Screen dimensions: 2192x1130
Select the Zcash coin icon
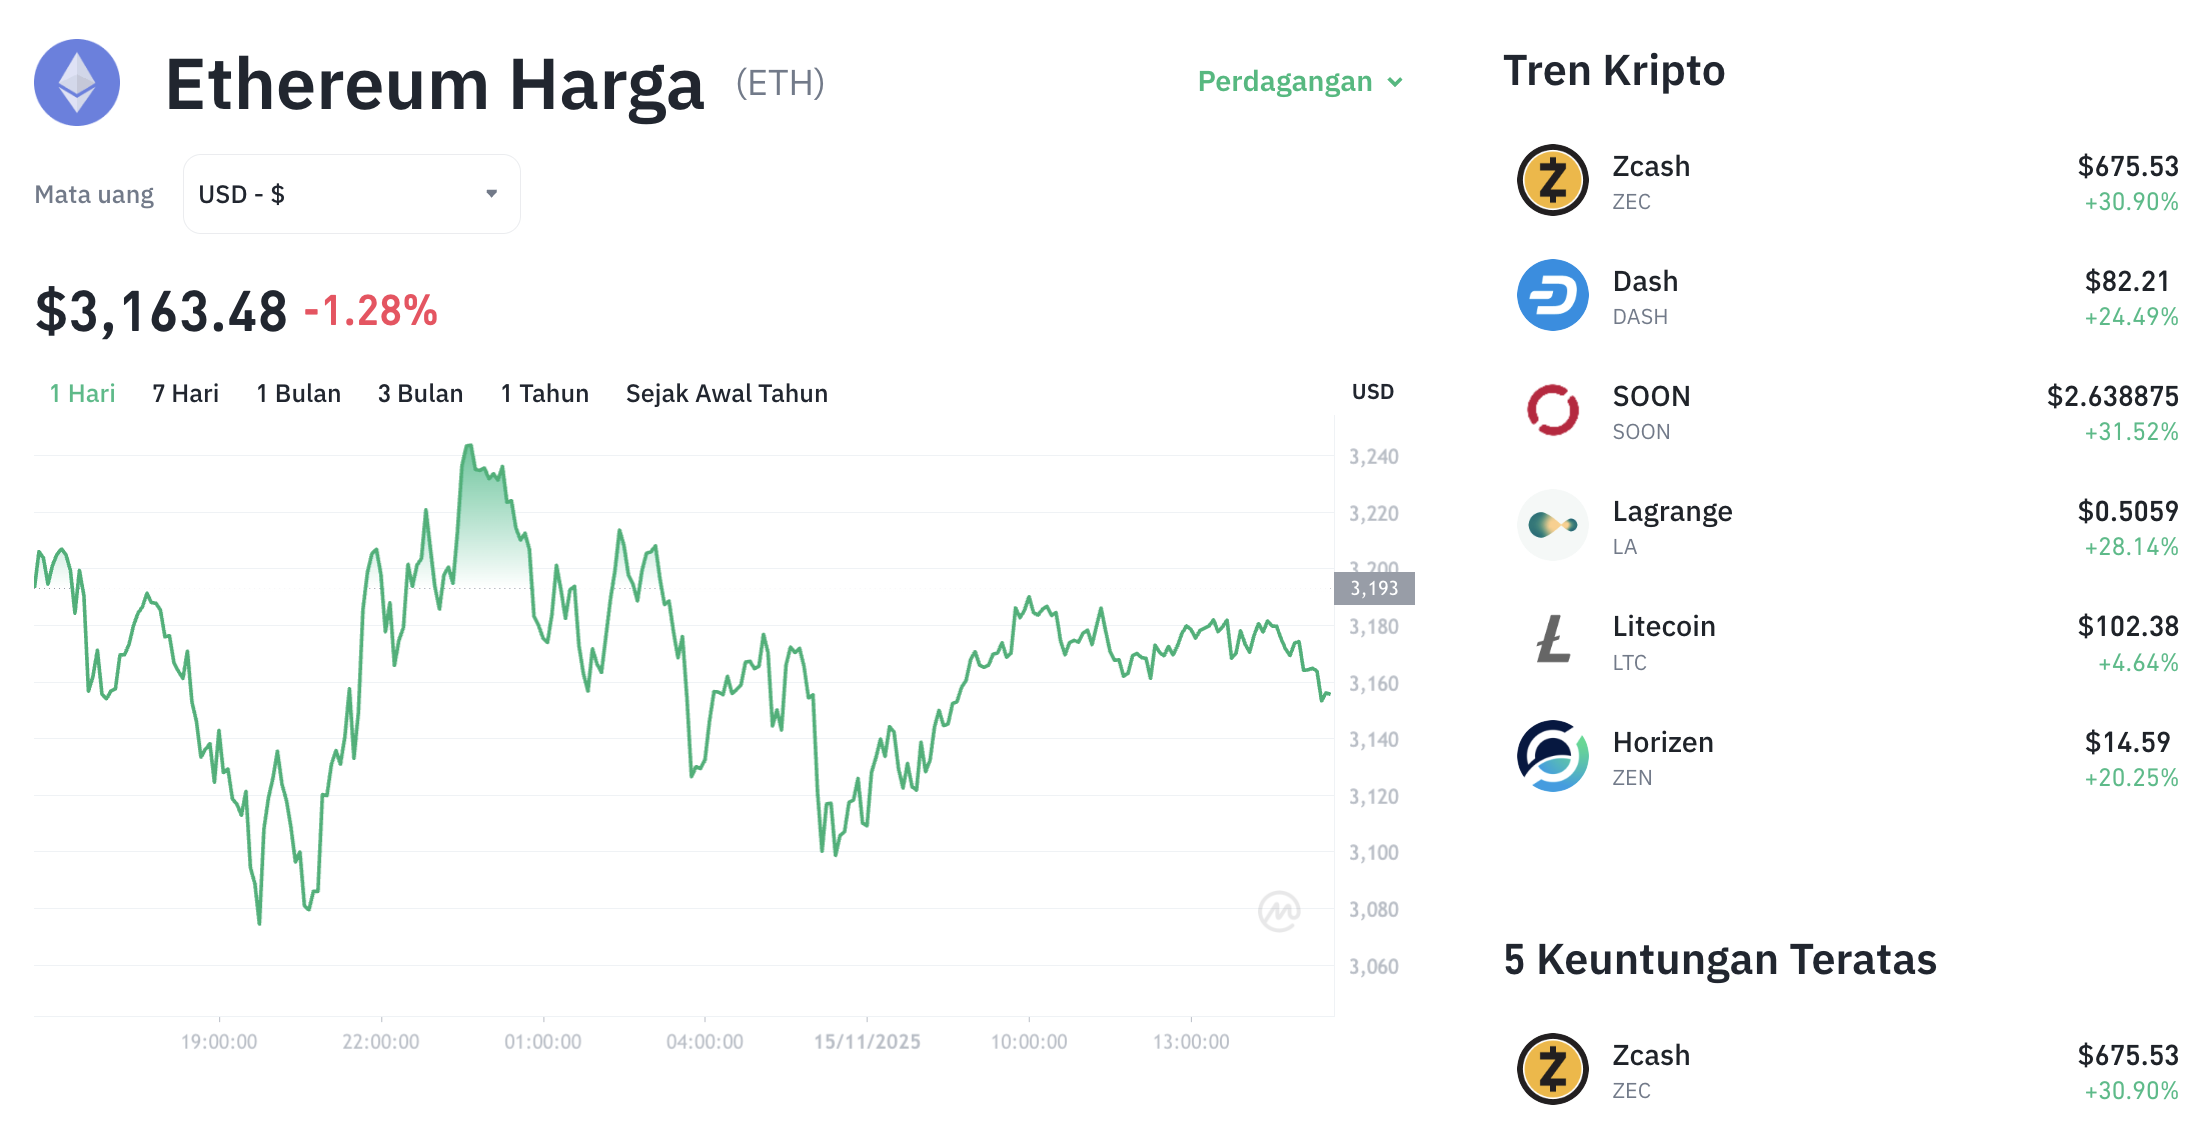pos(1552,181)
